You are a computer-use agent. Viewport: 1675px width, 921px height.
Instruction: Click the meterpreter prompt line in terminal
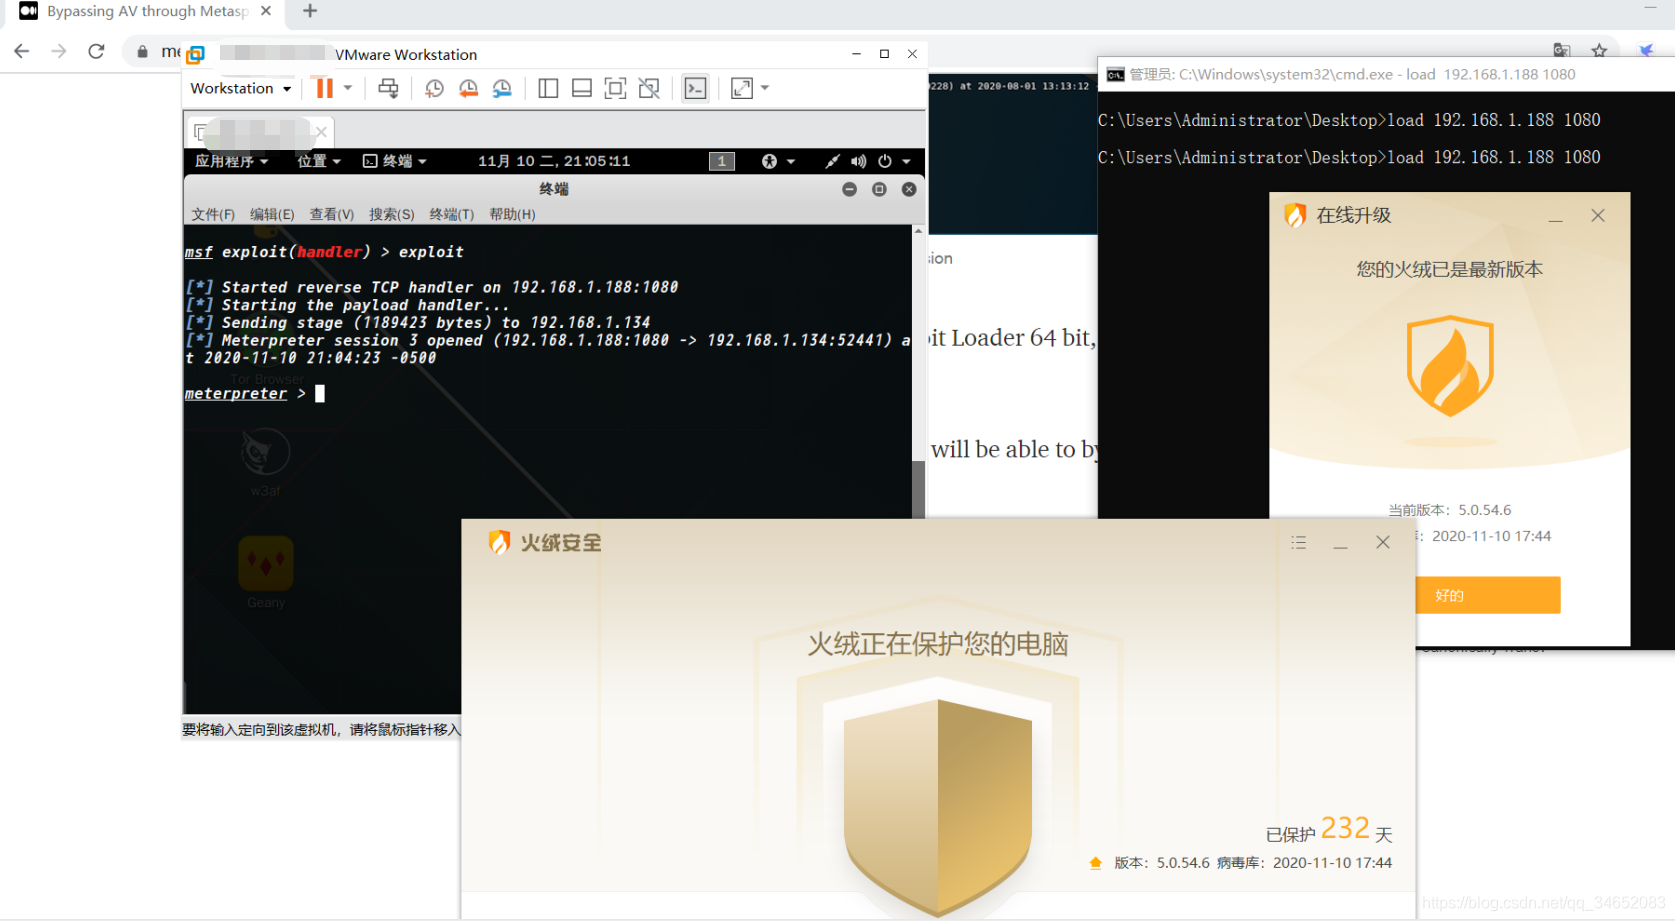pos(255,394)
